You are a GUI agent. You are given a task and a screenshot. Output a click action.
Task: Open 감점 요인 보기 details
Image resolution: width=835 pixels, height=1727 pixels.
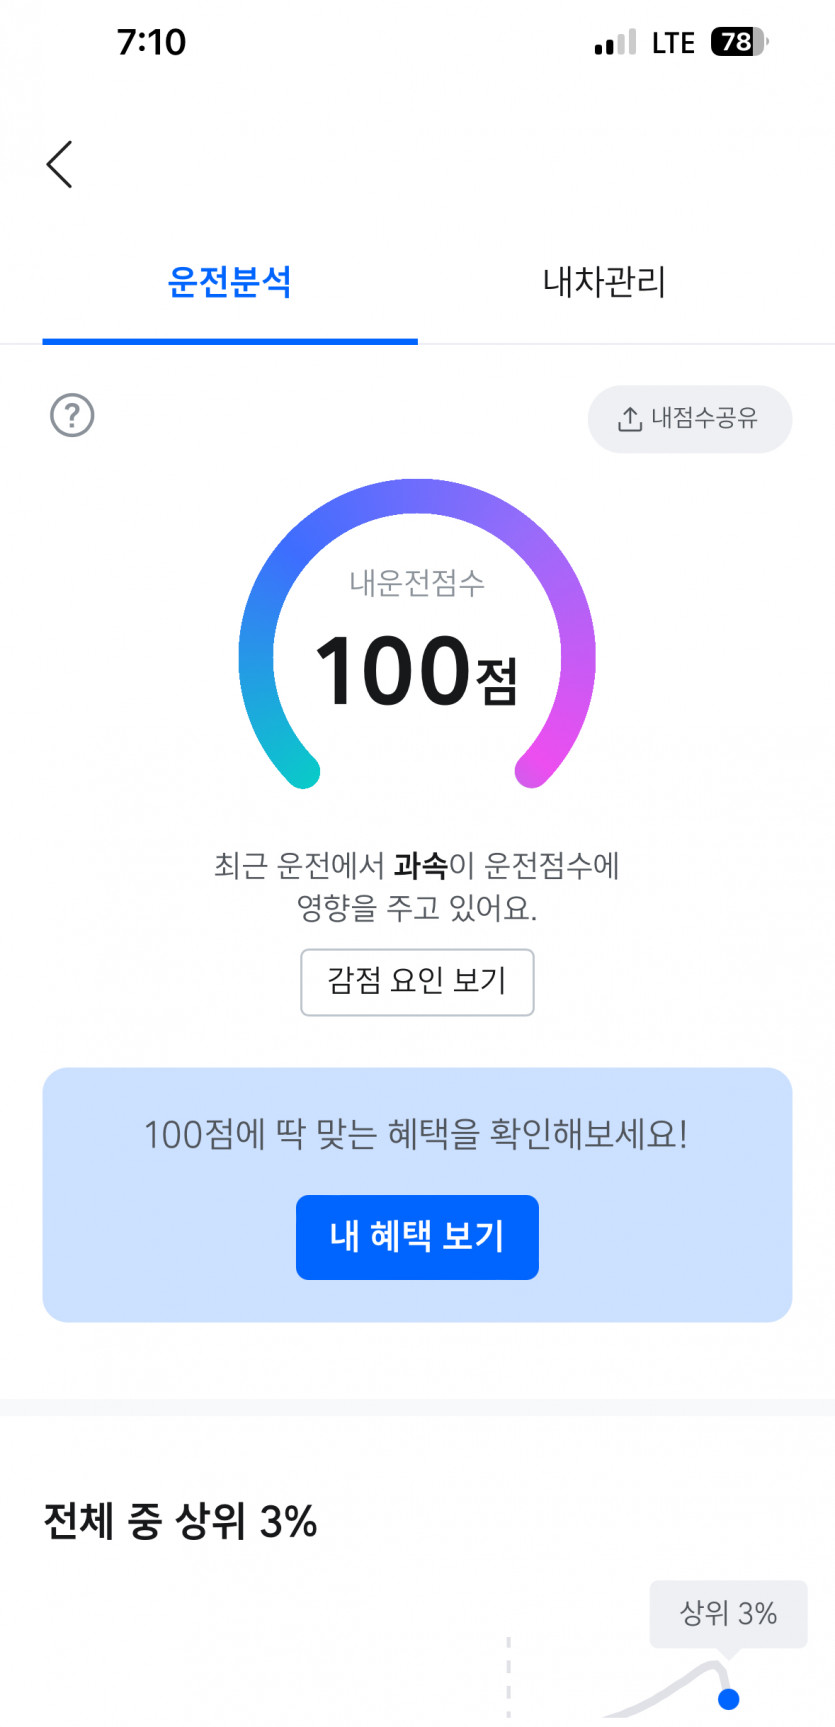click(417, 981)
